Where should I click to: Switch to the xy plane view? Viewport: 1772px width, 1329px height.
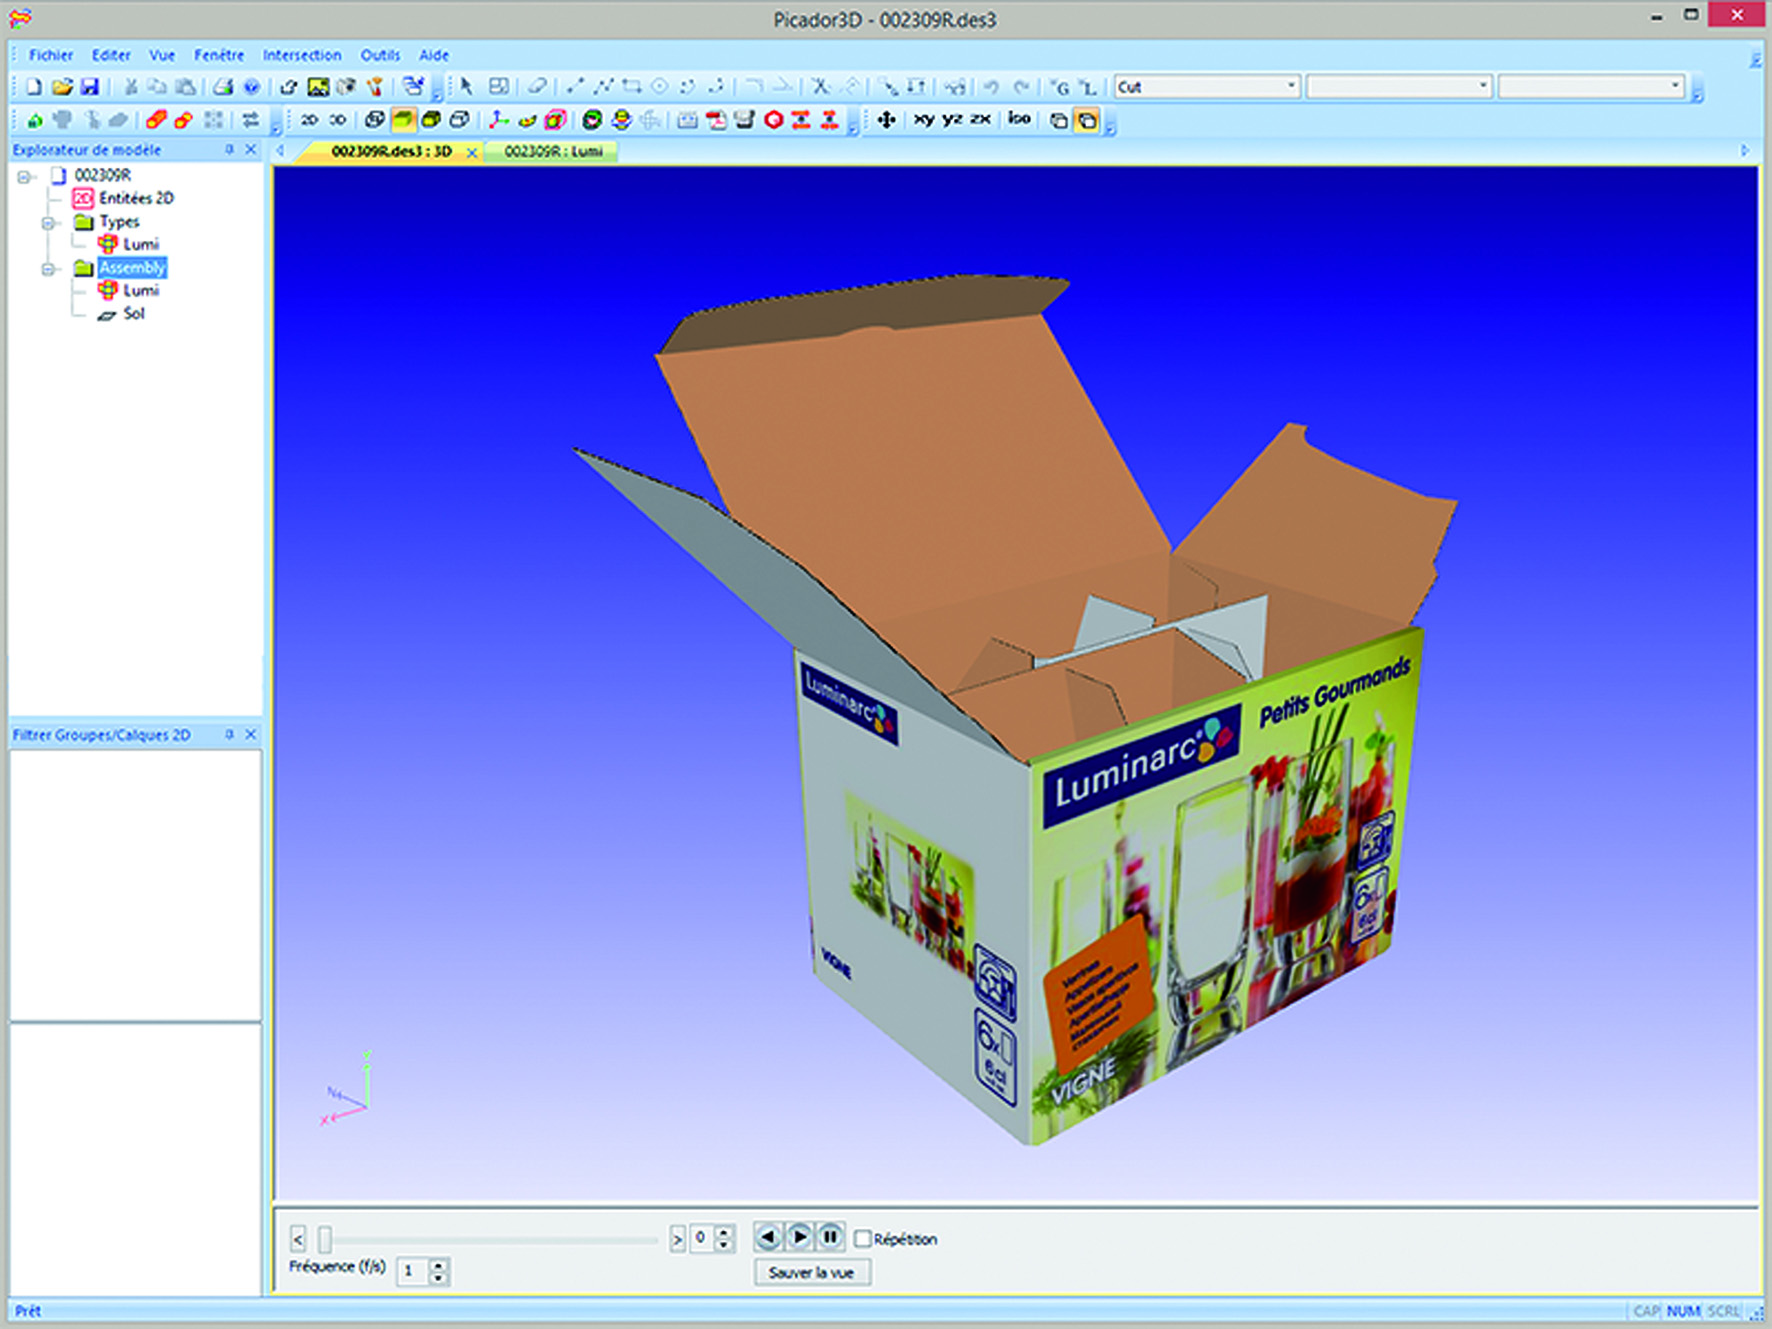[923, 120]
